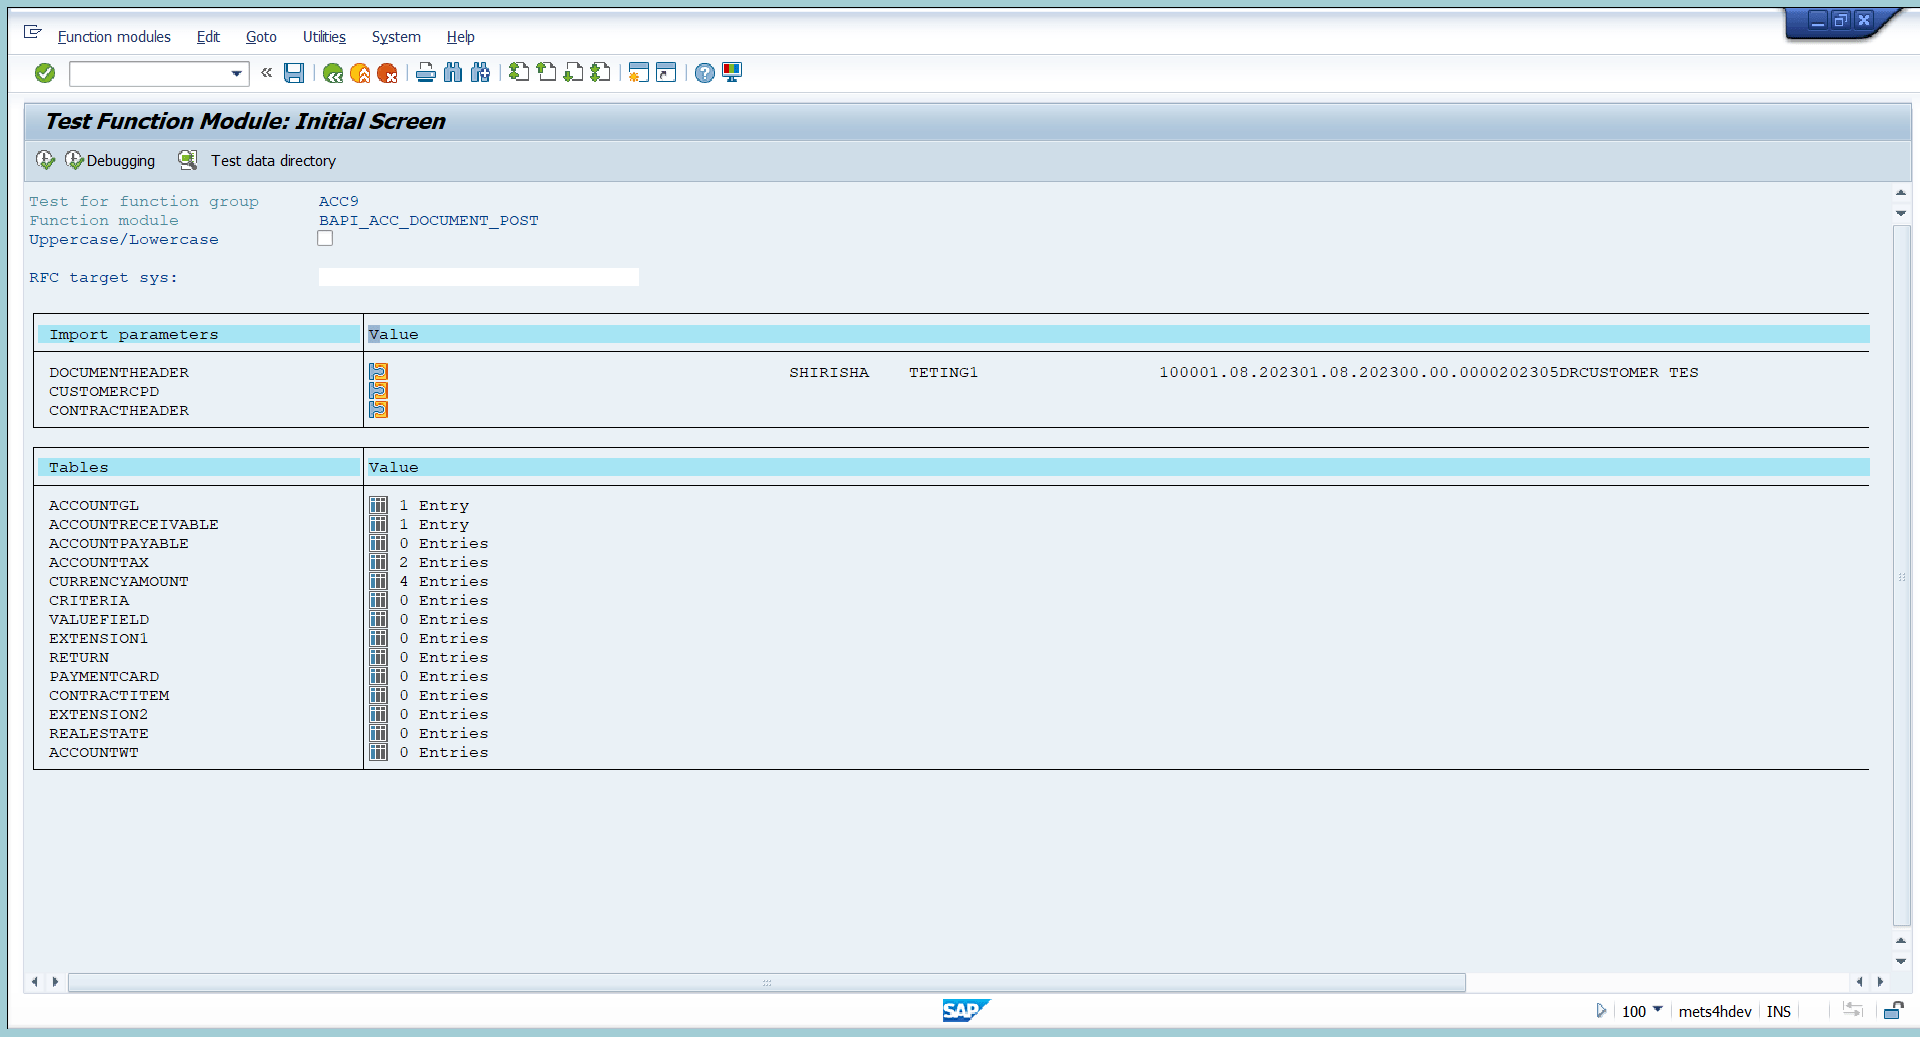Click inside the RFC target sys field
The height and width of the screenshot is (1037, 1920).
coord(478,277)
